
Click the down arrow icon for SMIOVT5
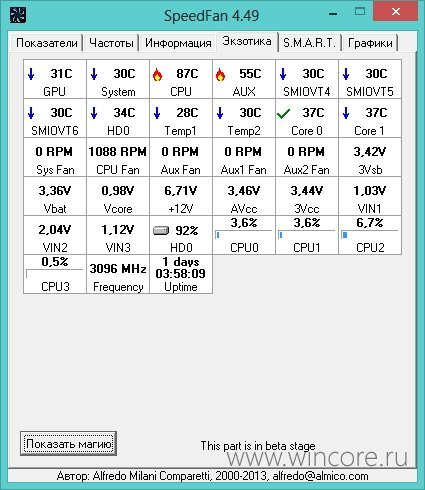346,74
